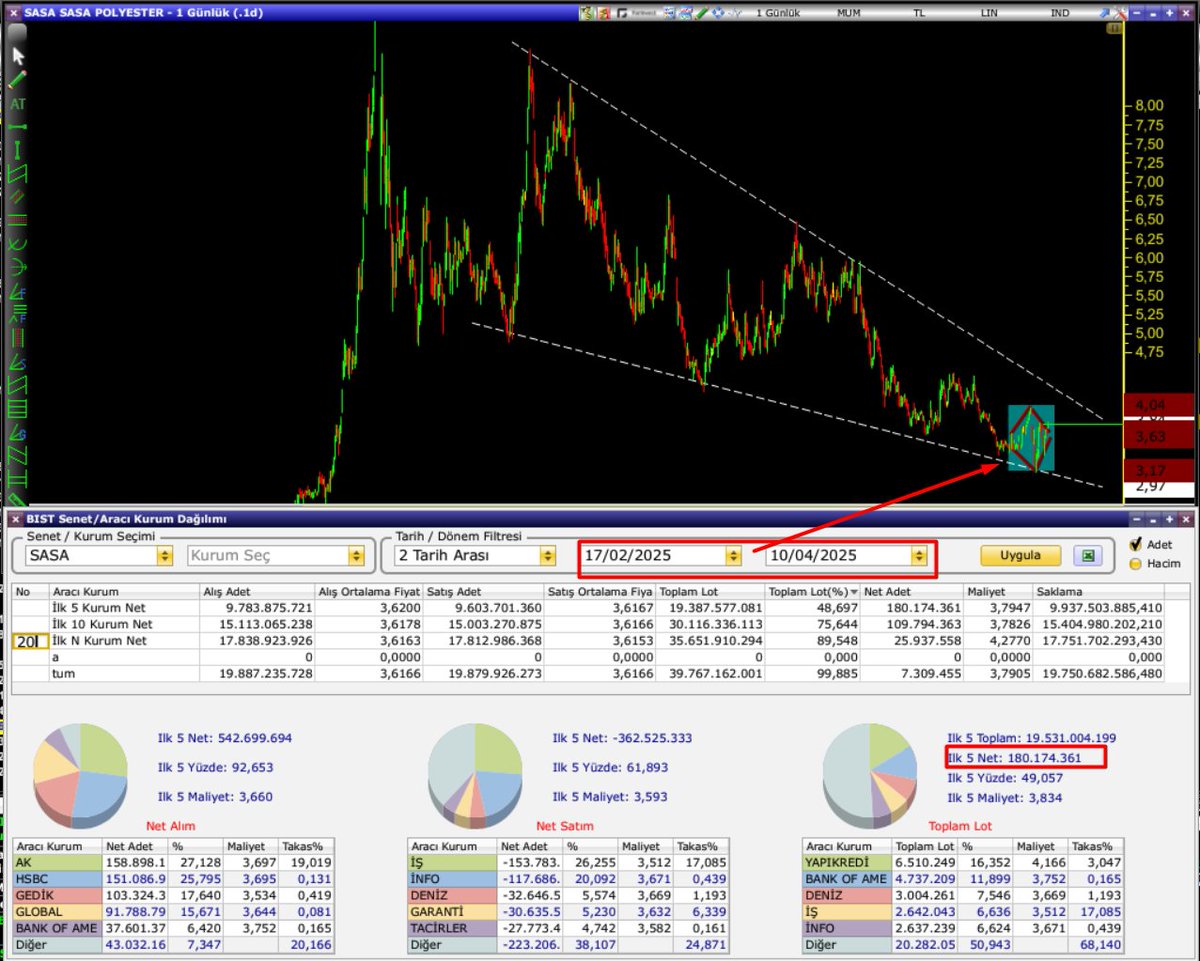
Task: Switch the TL currency option
Action: tap(919, 13)
